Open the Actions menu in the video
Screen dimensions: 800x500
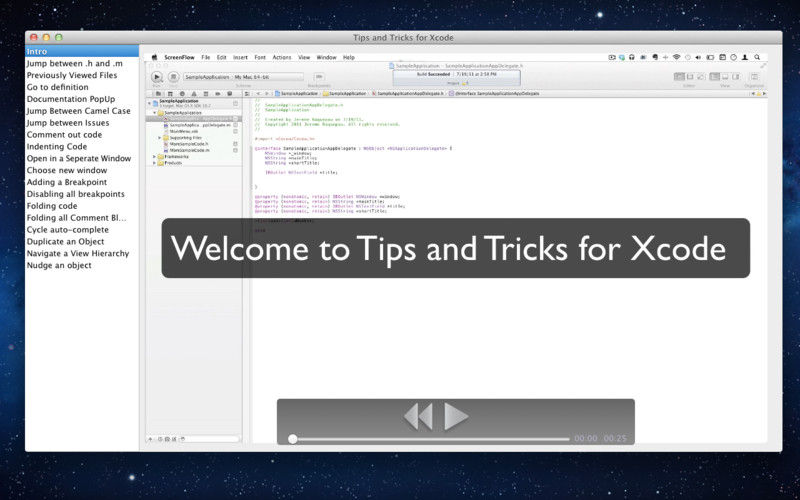click(282, 58)
